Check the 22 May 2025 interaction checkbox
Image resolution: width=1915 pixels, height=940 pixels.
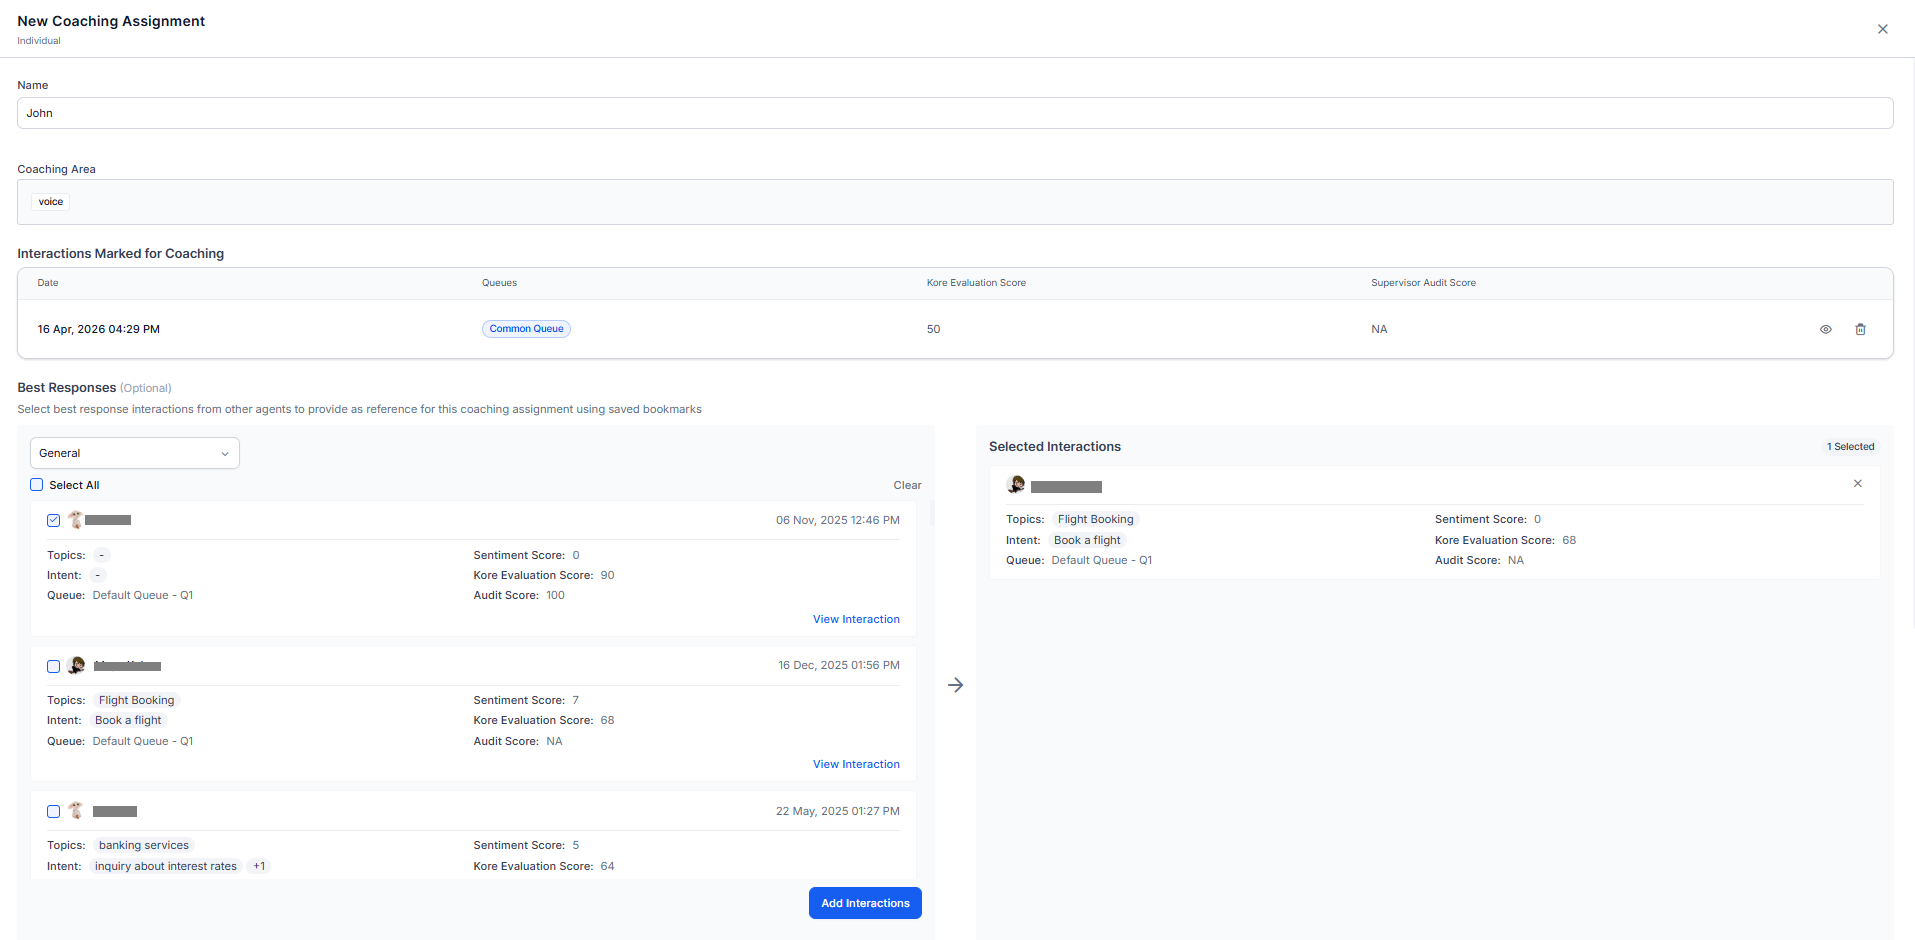pyautogui.click(x=54, y=811)
